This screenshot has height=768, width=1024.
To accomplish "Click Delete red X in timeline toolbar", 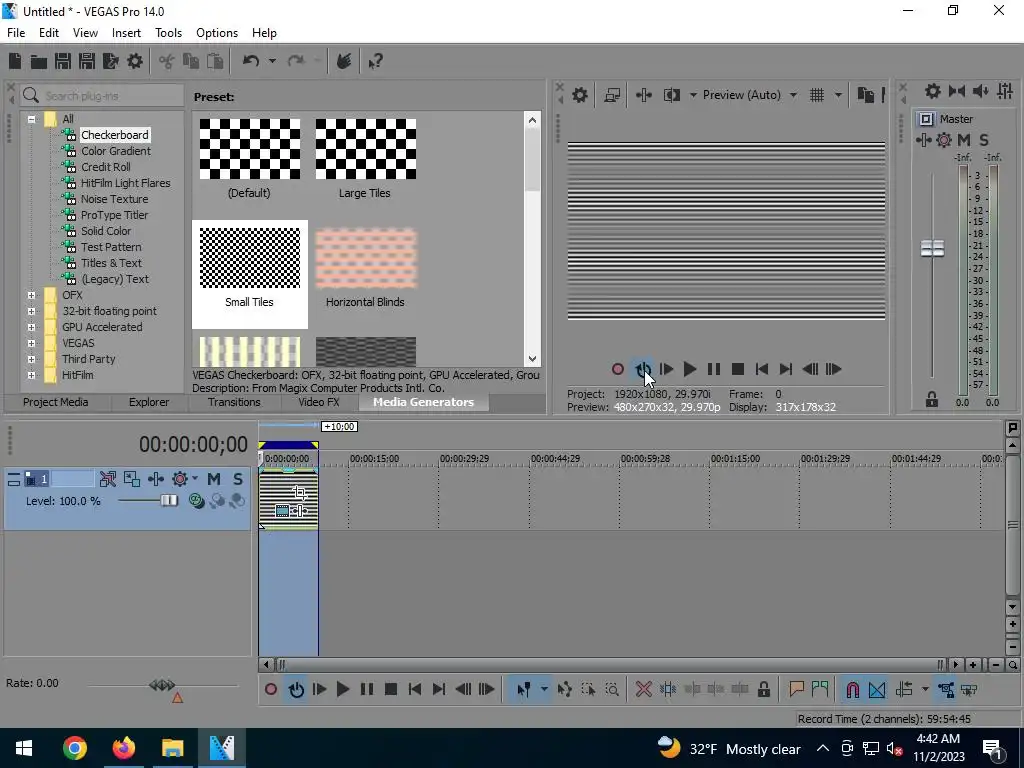I will point(643,689).
